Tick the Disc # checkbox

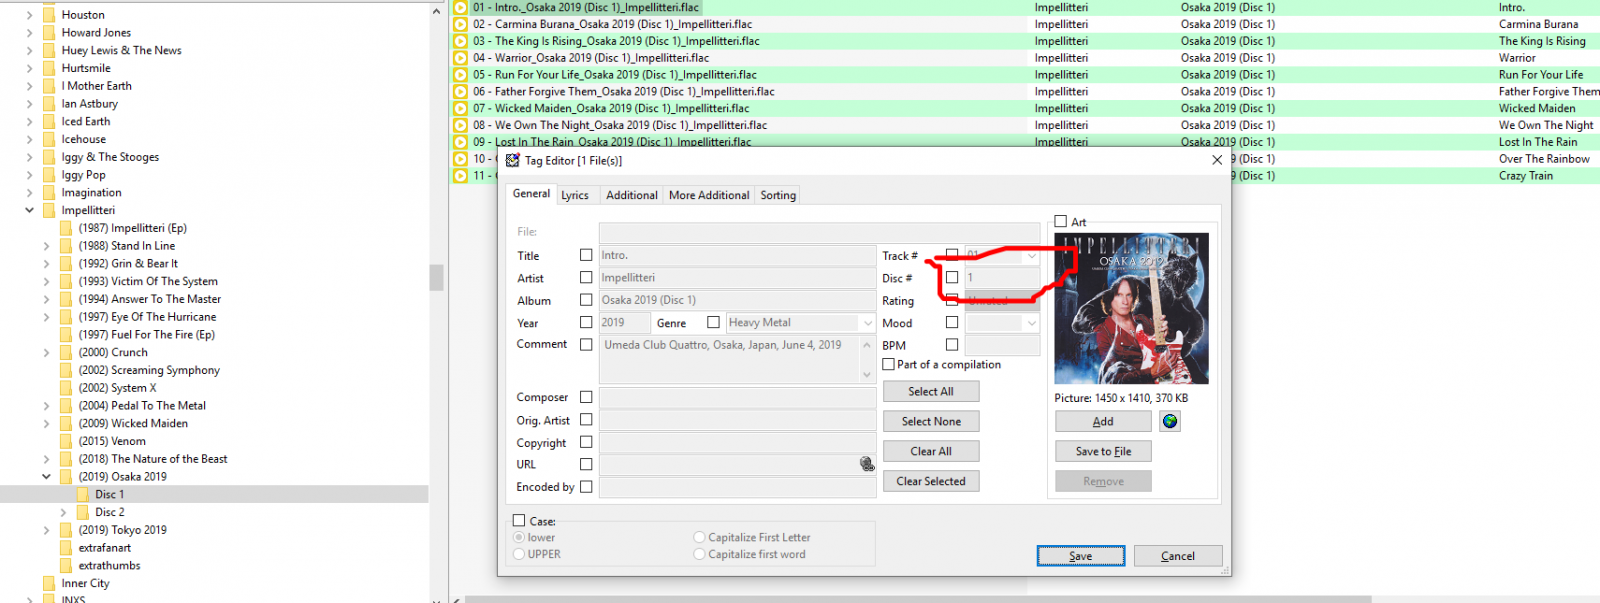(x=952, y=278)
